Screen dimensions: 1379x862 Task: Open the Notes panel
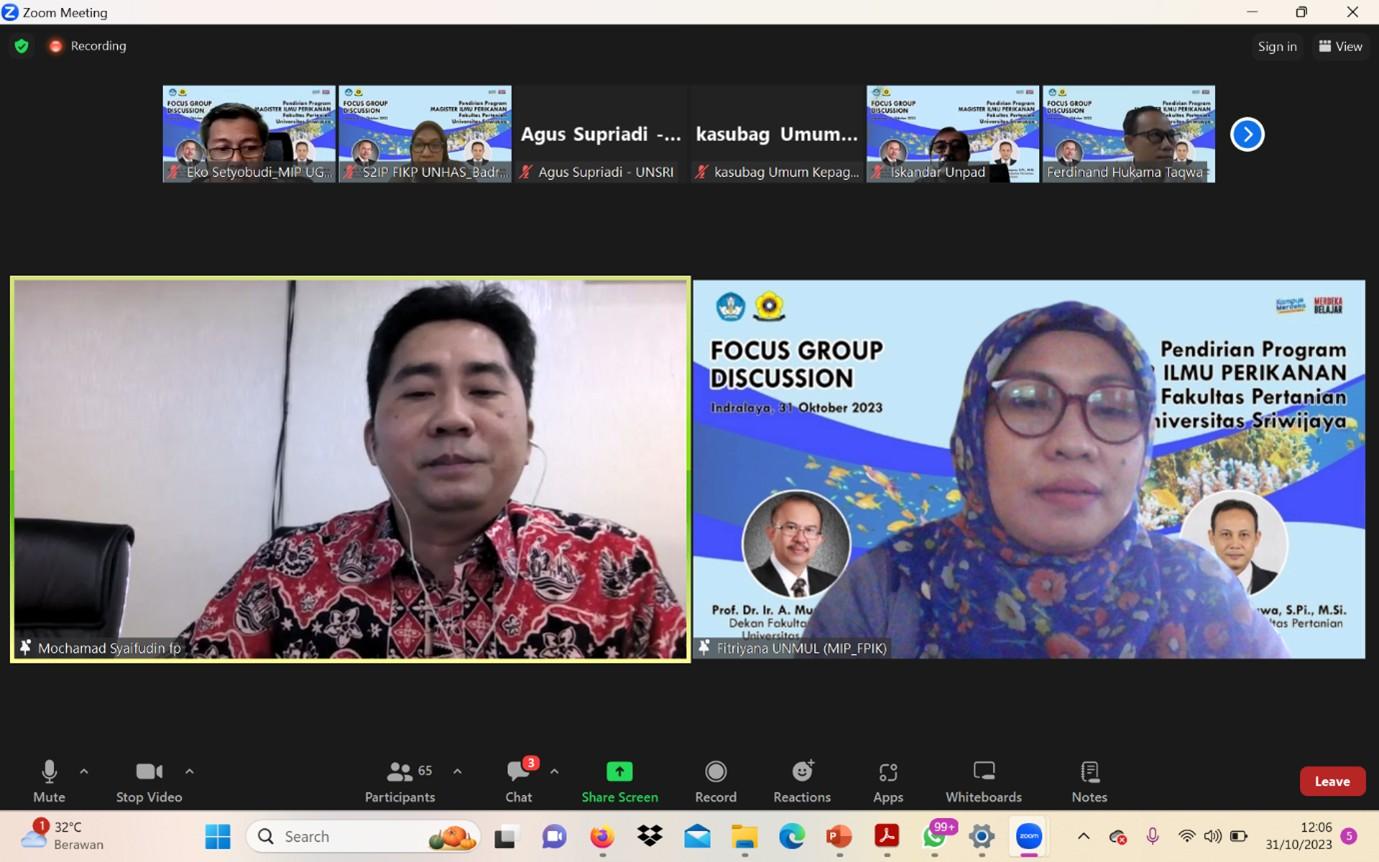coord(1089,781)
